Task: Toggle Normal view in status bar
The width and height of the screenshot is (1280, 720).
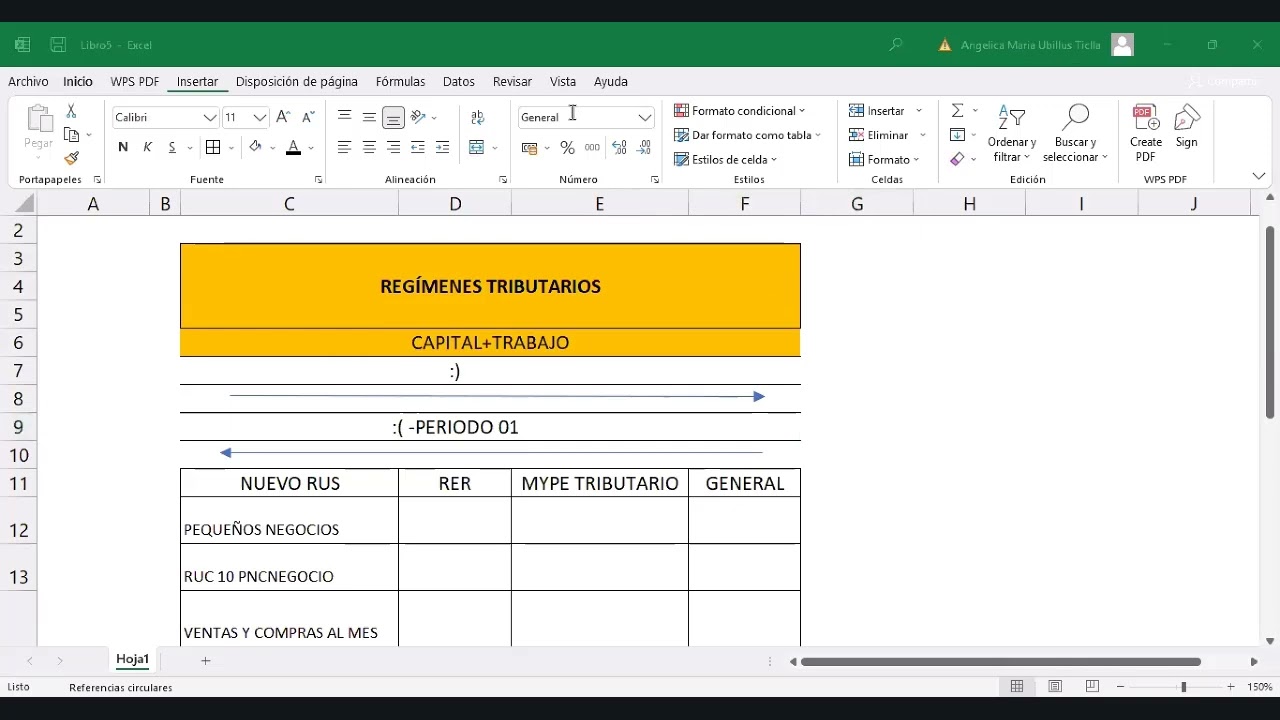Action: point(1017,687)
